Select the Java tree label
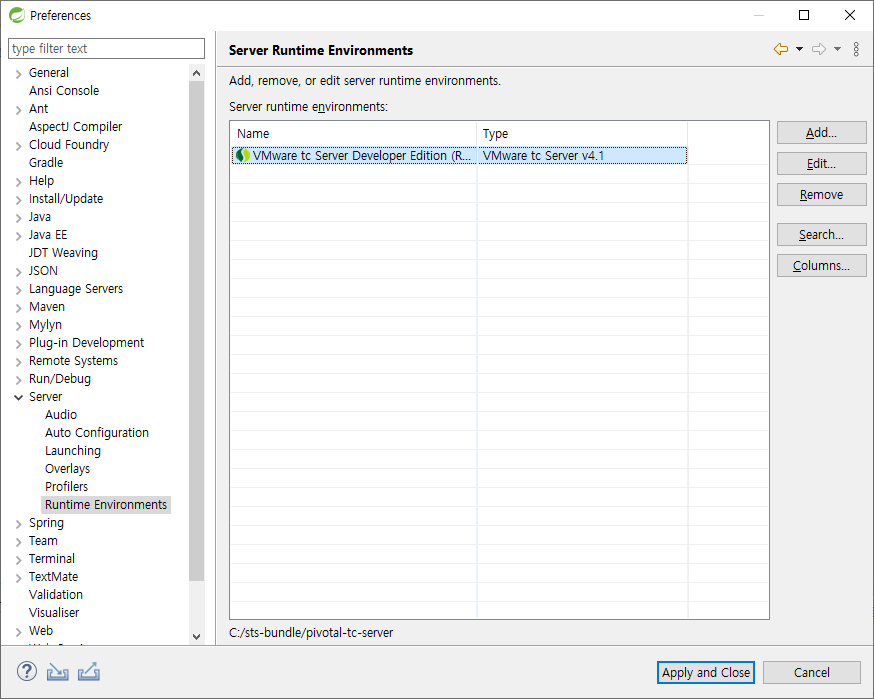Image resolution: width=874 pixels, height=699 pixels. point(40,217)
